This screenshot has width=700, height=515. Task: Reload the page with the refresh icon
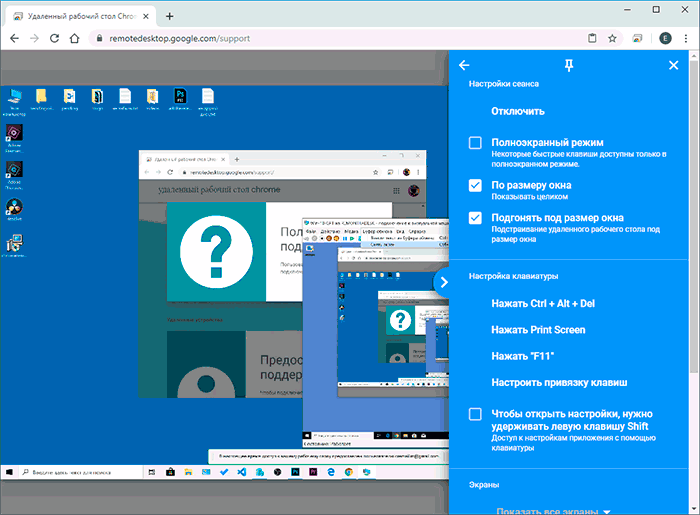[54, 38]
